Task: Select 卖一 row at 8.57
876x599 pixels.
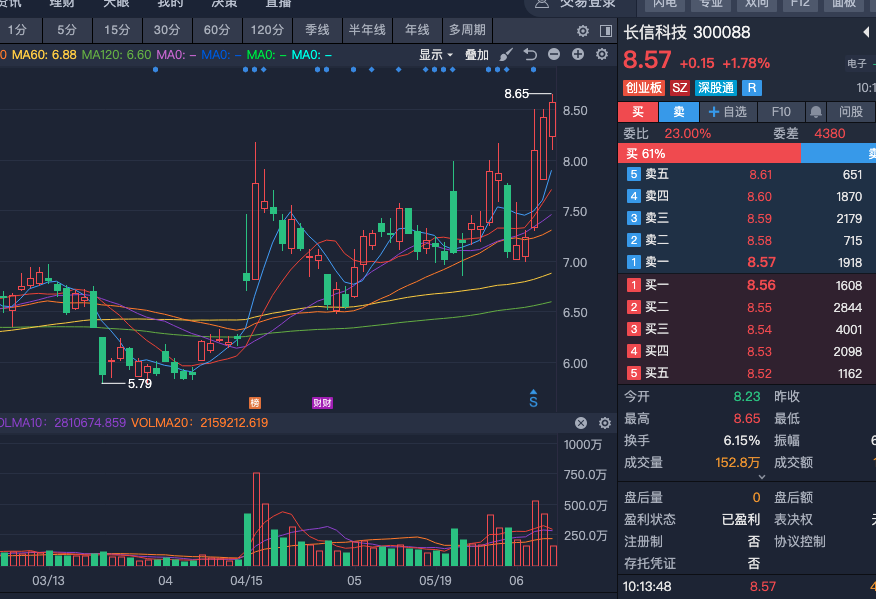Action: point(747,262)
